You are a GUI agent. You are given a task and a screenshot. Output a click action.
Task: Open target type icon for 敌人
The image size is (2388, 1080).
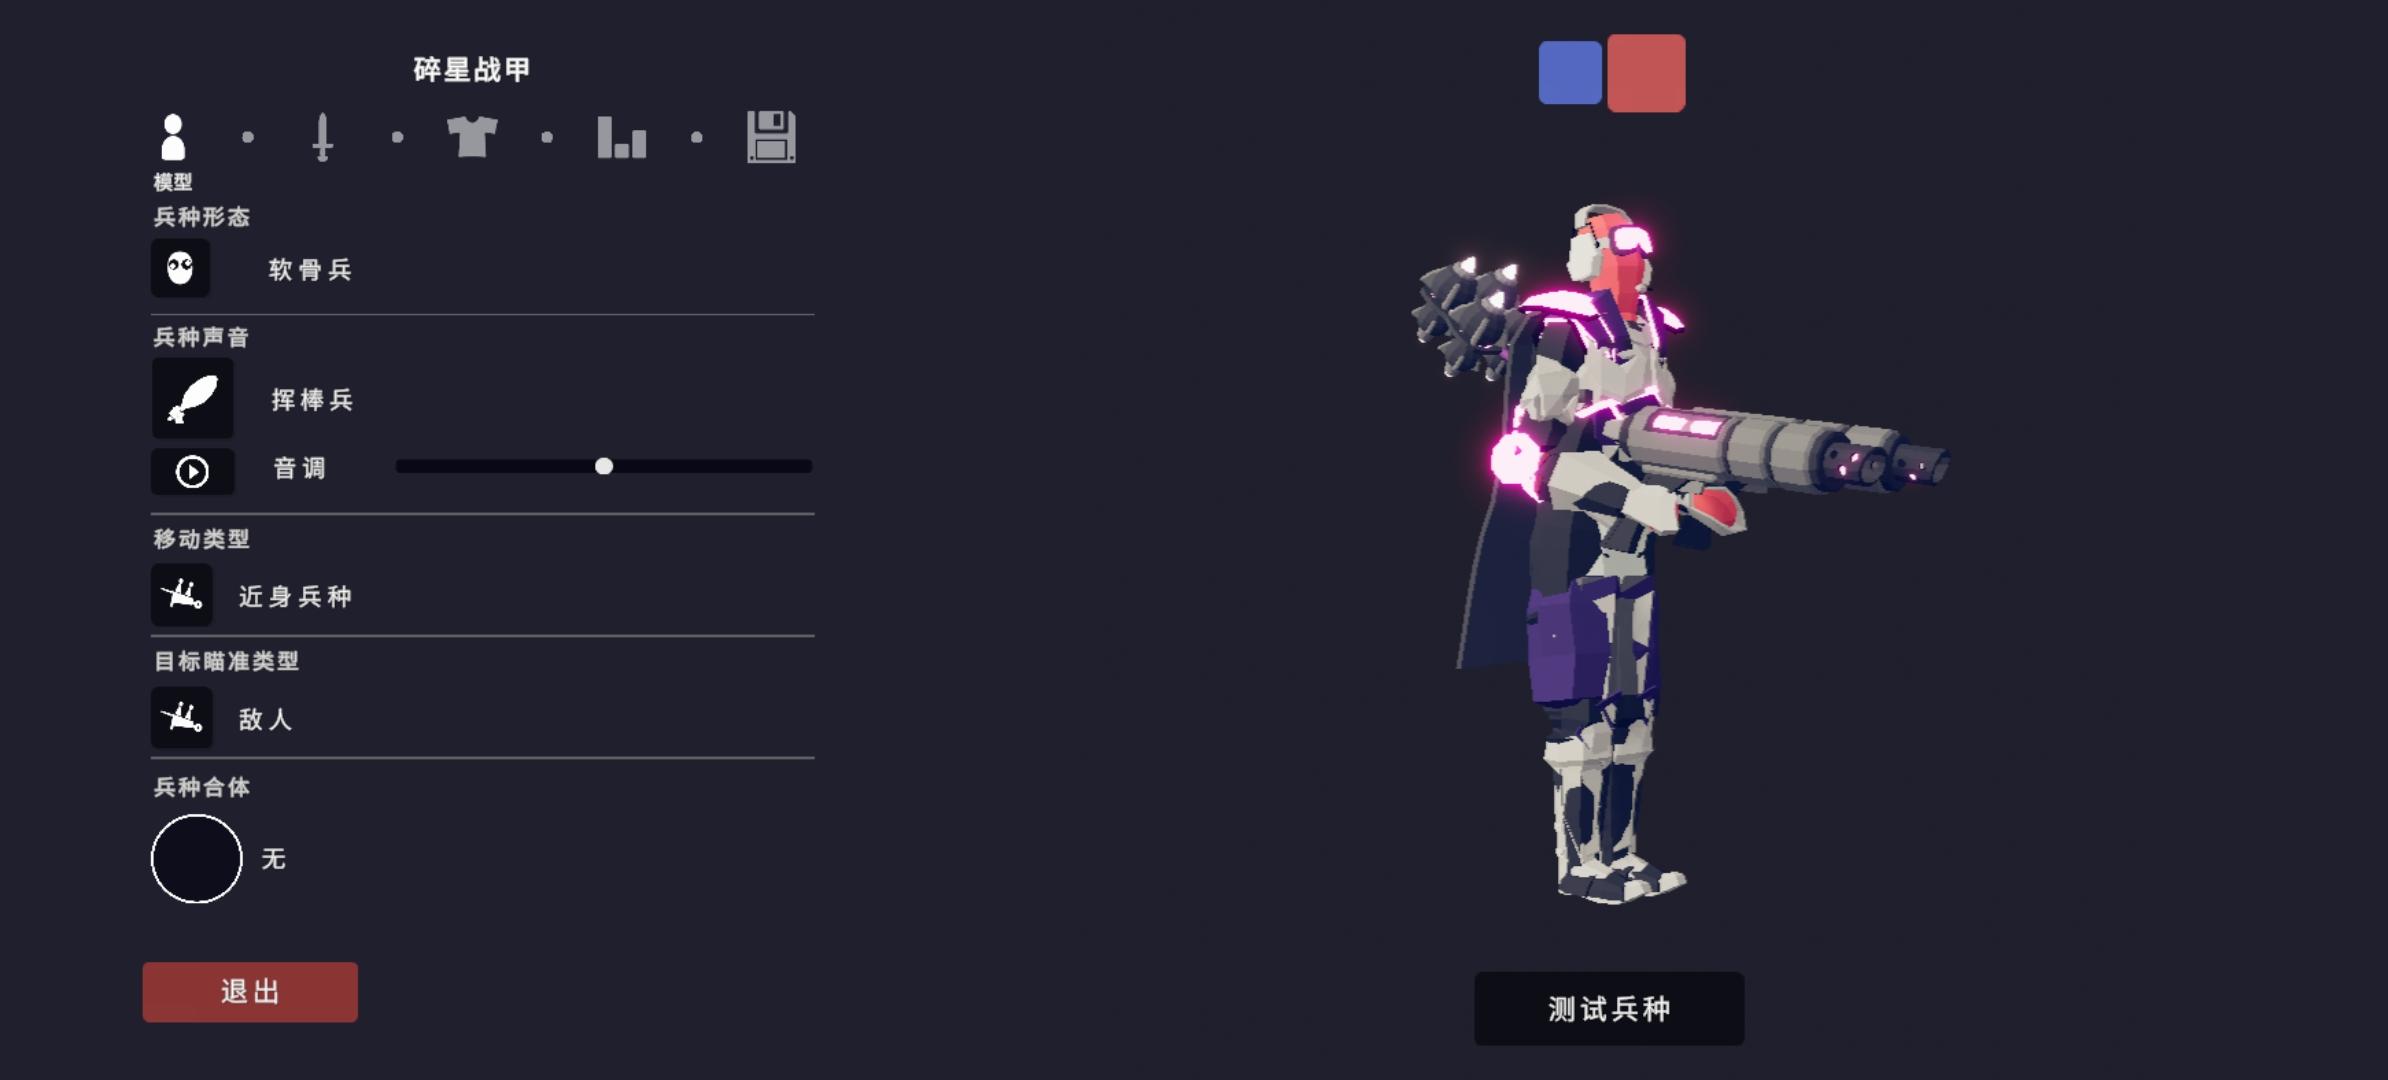click(x=182, y=717)
